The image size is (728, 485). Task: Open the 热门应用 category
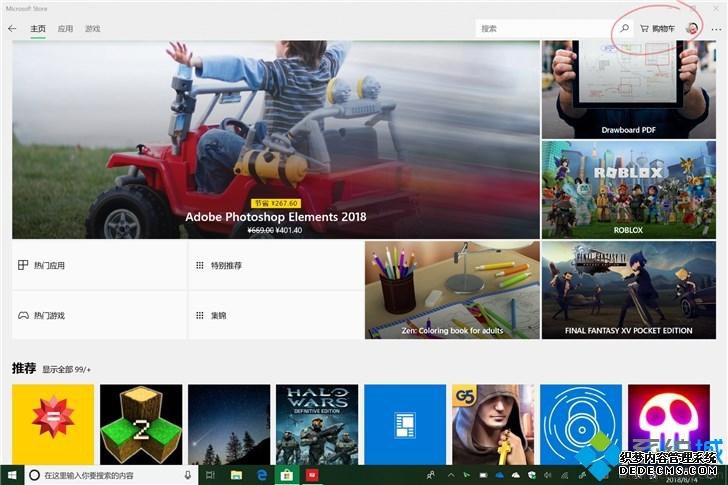pyautogui.click(x=99, y=265)
